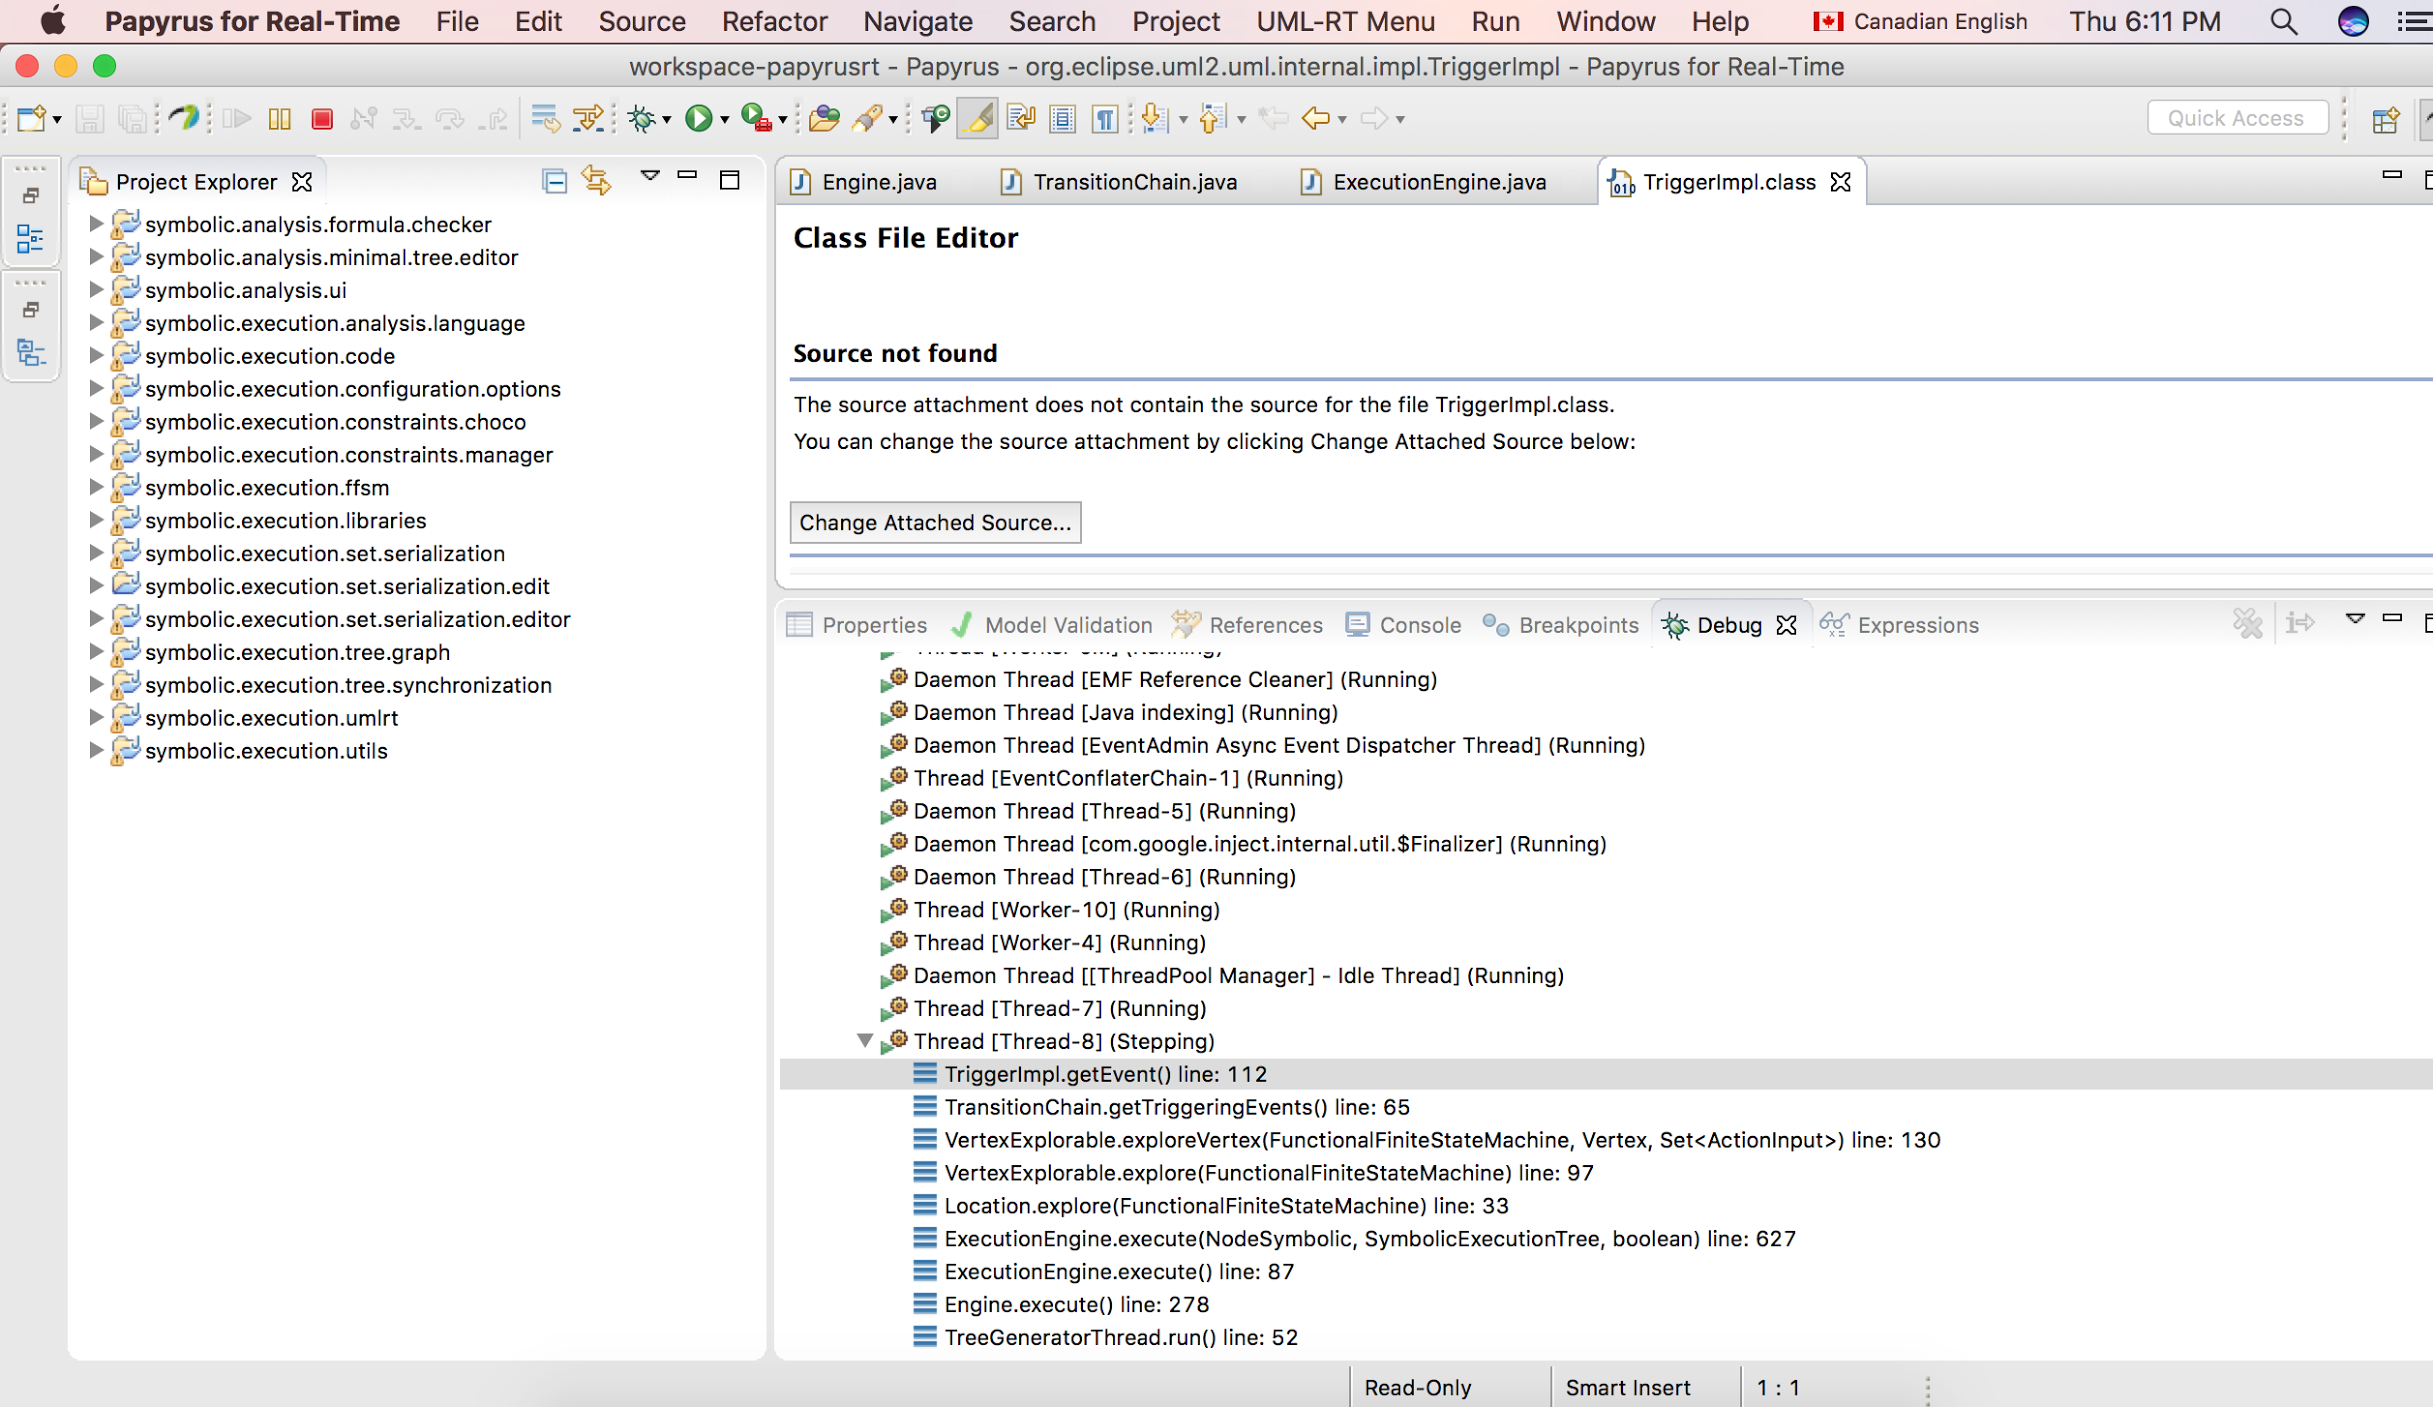Click the Change Attached Source button
The width and height of the screenshot is (2433, 1407).
(934, 521)
